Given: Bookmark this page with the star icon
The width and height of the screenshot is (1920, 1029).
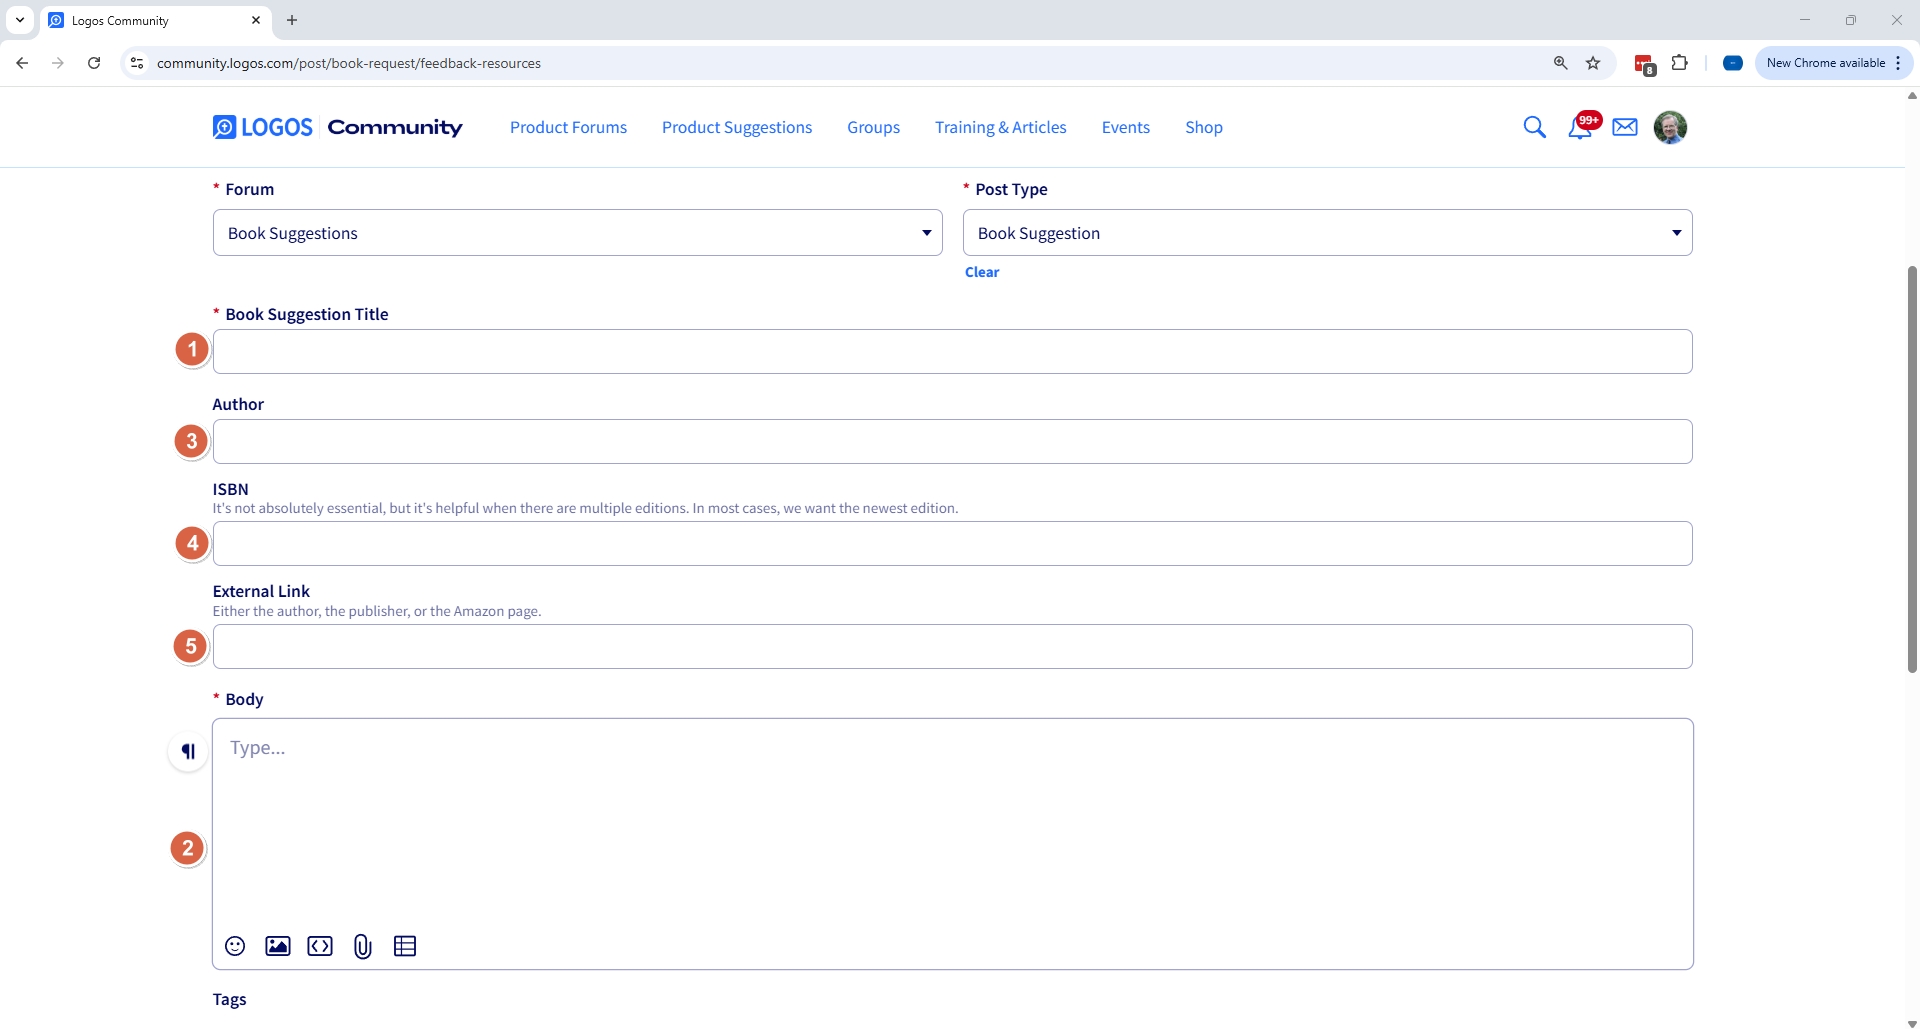Looking at the screenshot, I should click(x=1593, y=63).
